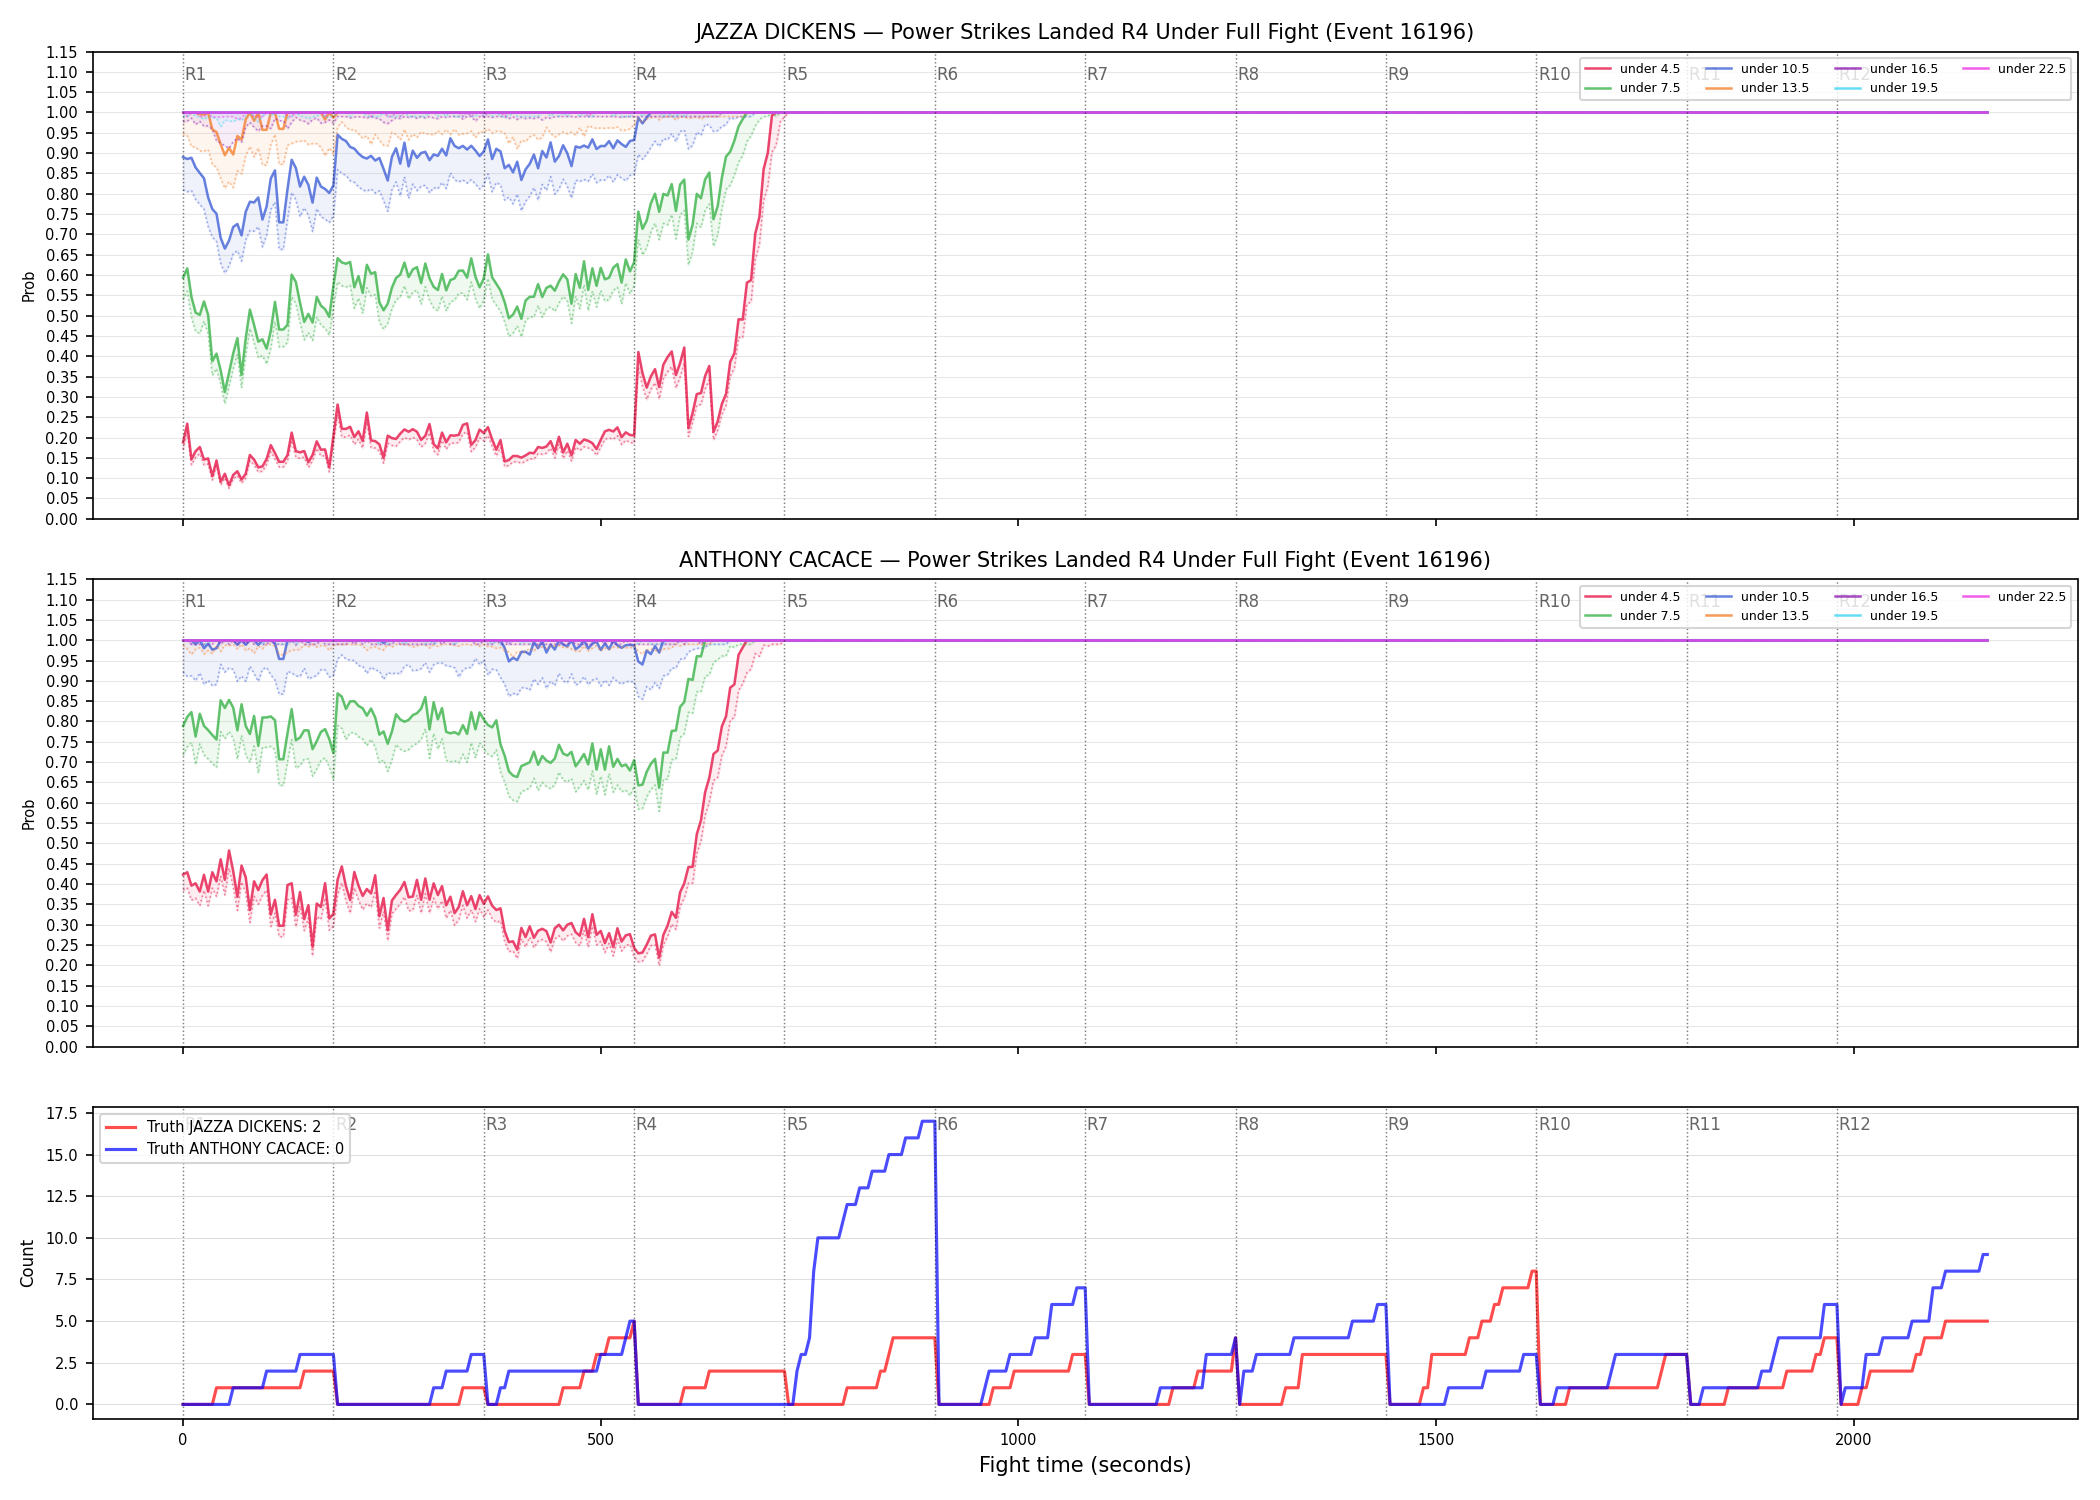The height and width of the screenshot is (1500, 2100).
Task: Click the 1000 tick on x-axis
Action: (x=1018, y=1440)
